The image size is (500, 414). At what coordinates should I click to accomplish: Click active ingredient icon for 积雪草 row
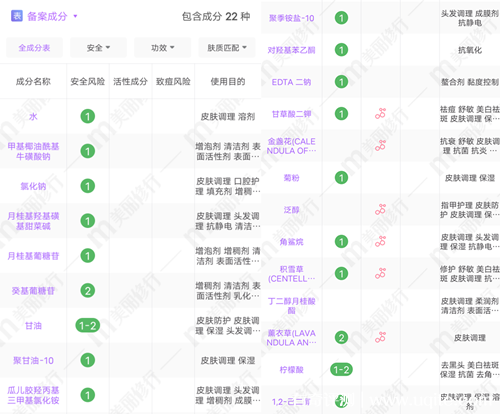coord(380,274)
